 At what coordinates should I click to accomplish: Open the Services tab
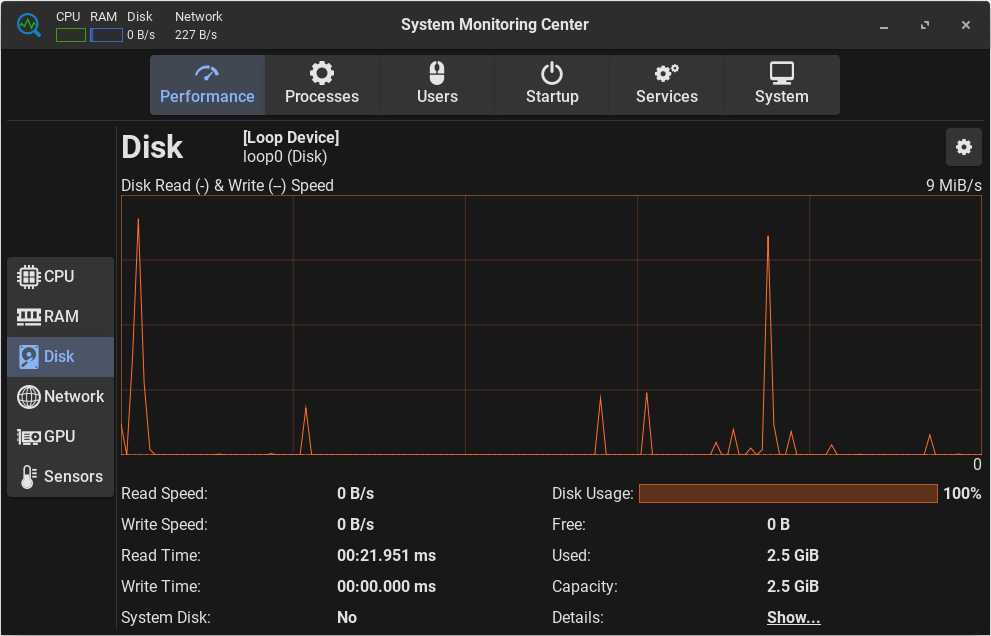[667, 85]
